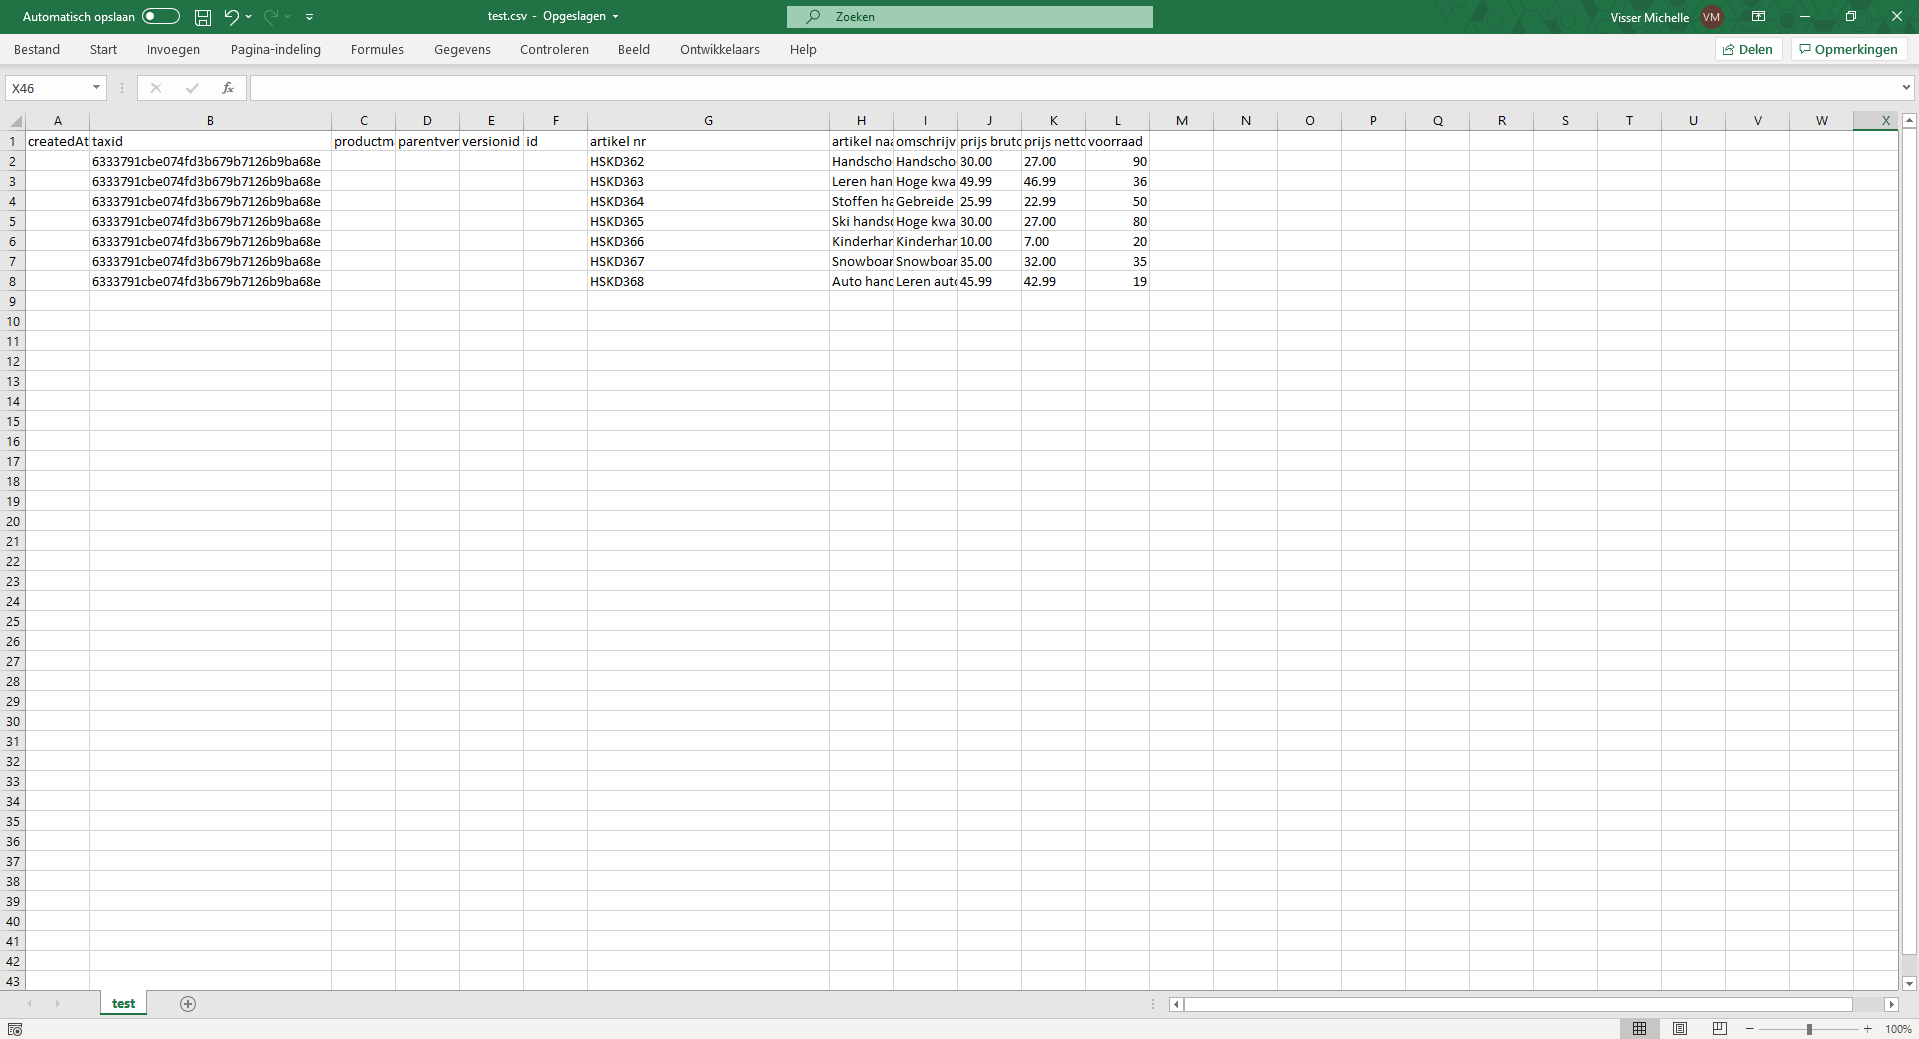Cancel cell entry with the X icon
Screen dimensions: 1919x1039
(x=155, y=88)
